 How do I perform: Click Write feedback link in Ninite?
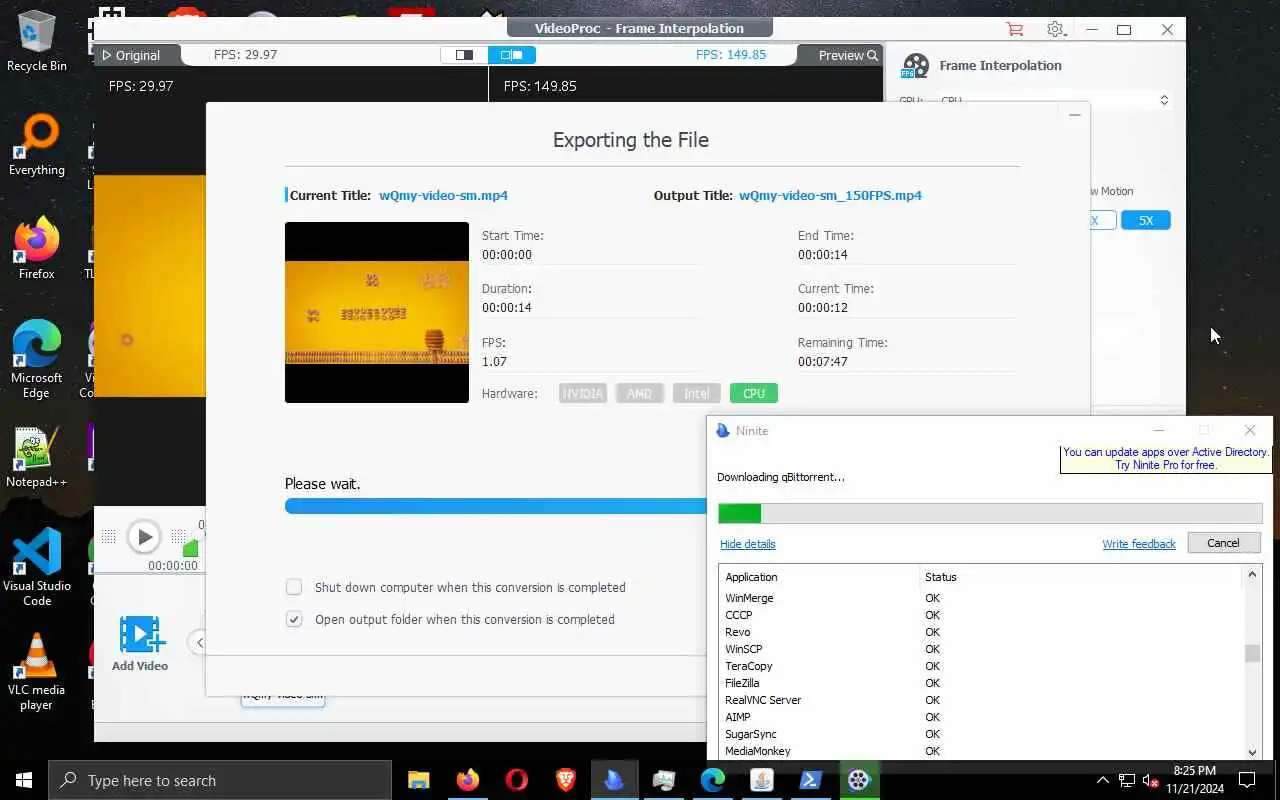pyautogui.click(x=1139, y=544)
